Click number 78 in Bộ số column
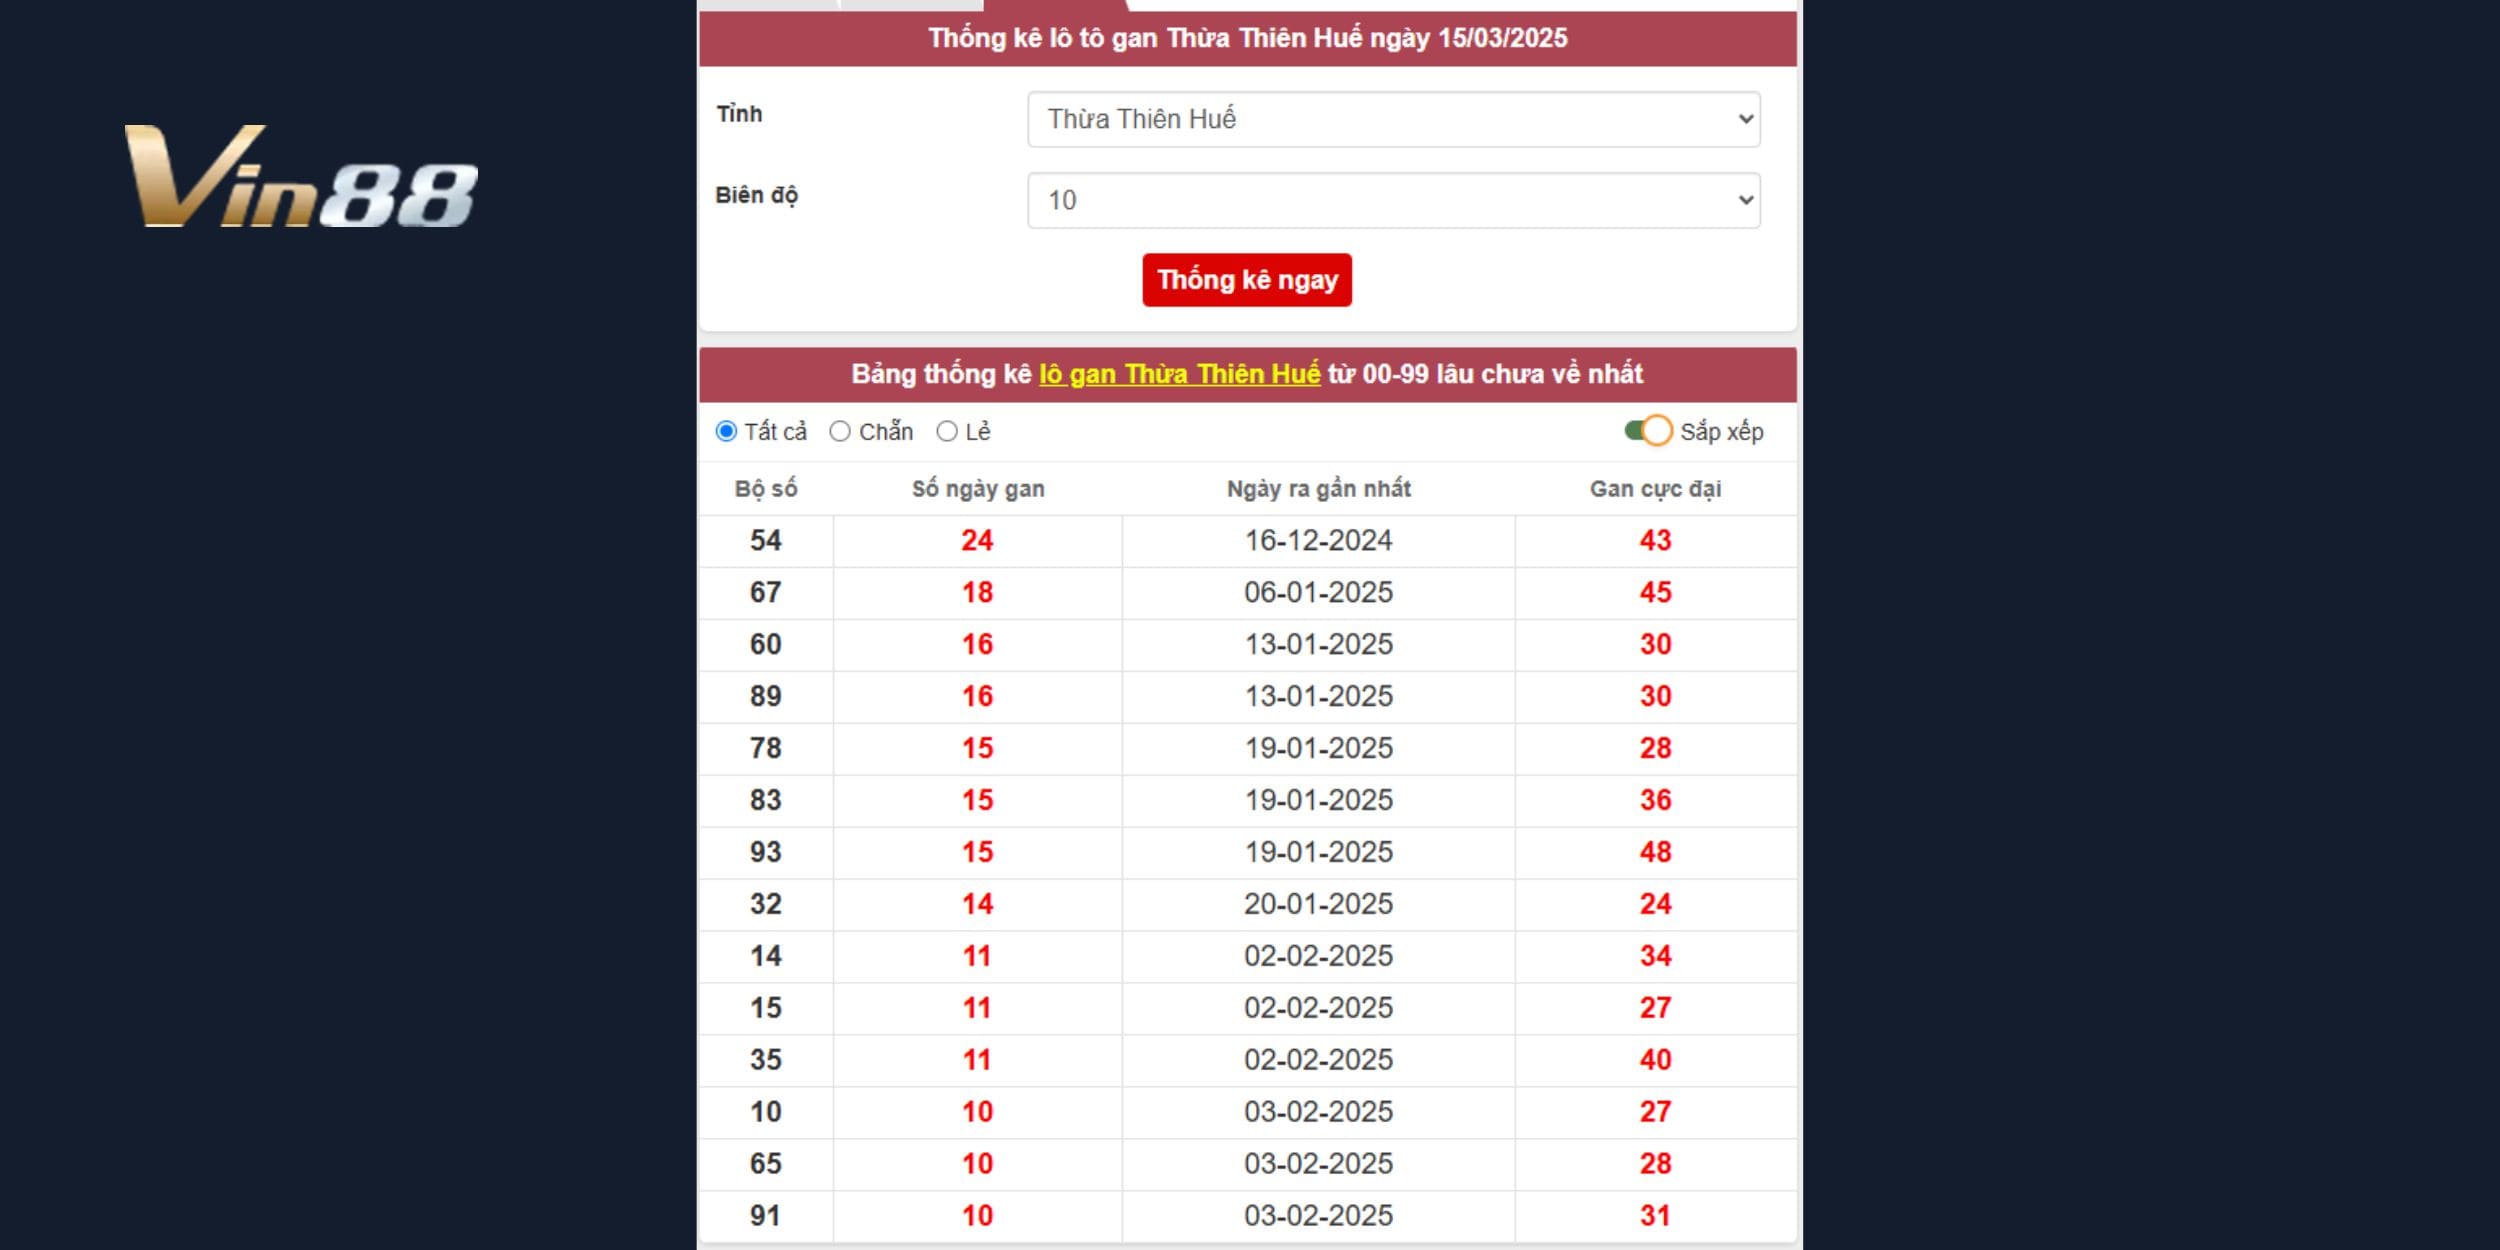 pyautogui.click(x=766, y=749)
